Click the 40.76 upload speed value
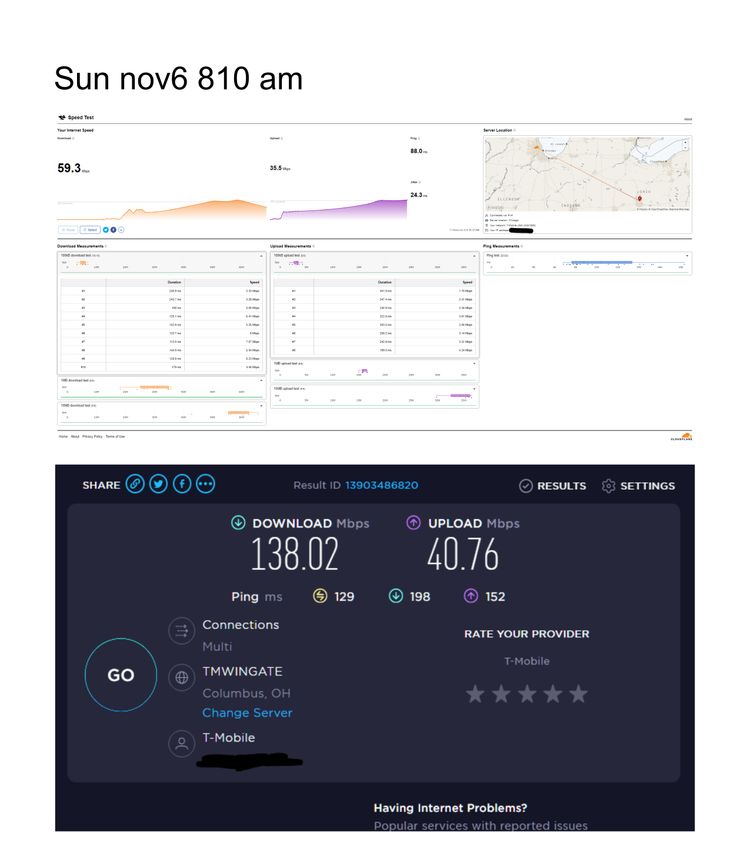 (x=463, y=554)
